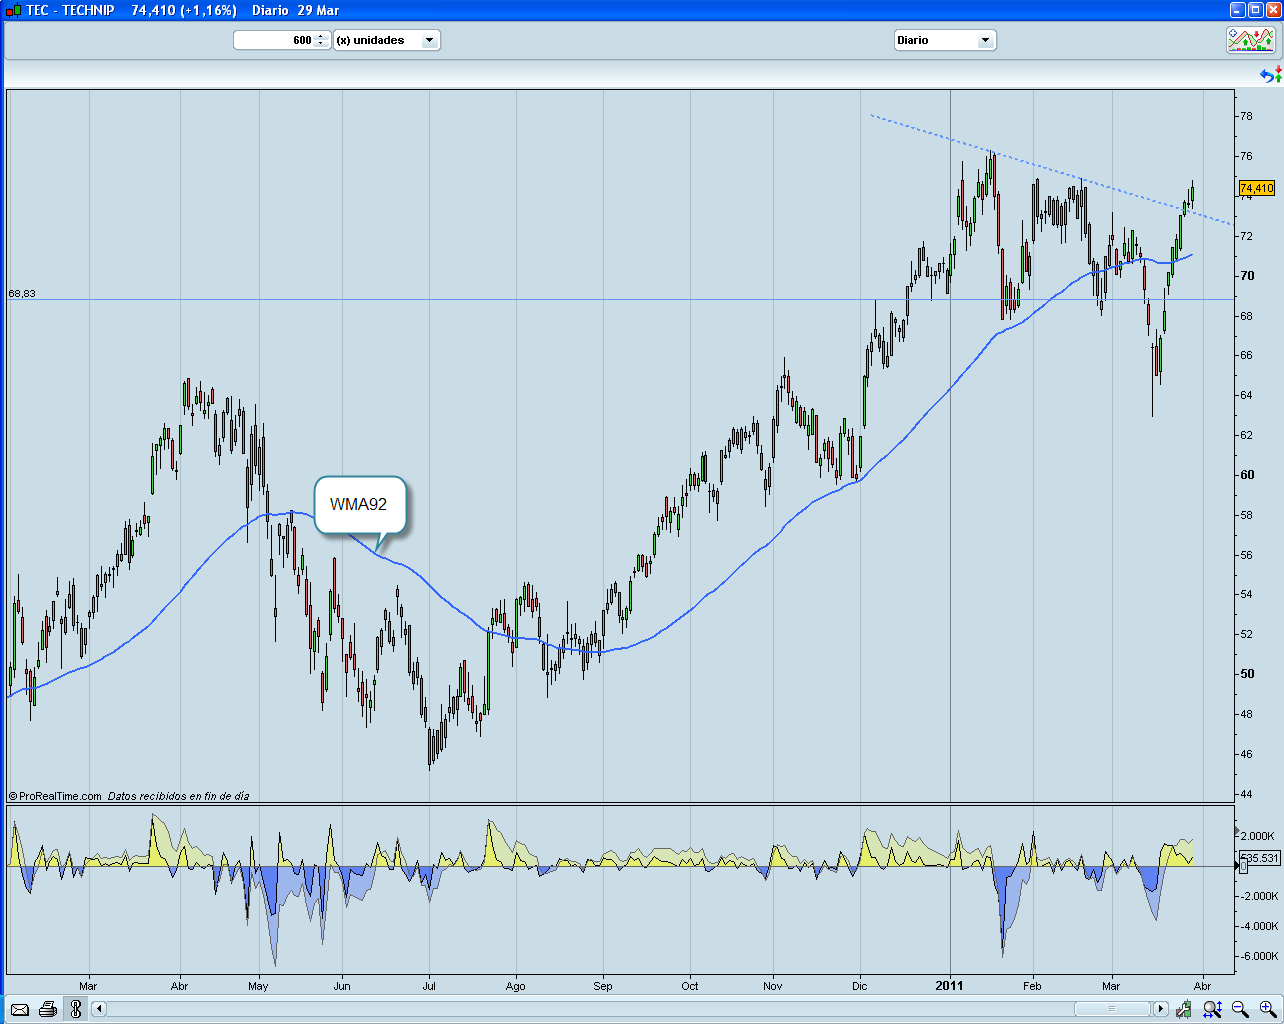Screen dimensions: 1284x1024
Task: Click the units field showing 600
Action: click(275, 40)
